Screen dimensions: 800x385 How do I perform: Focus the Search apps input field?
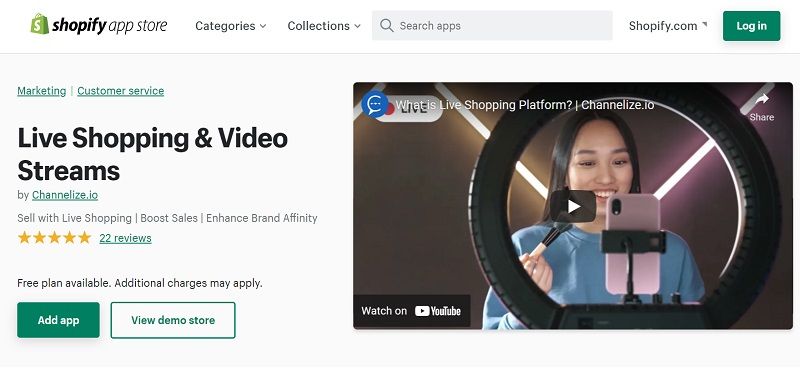[492, 25]
